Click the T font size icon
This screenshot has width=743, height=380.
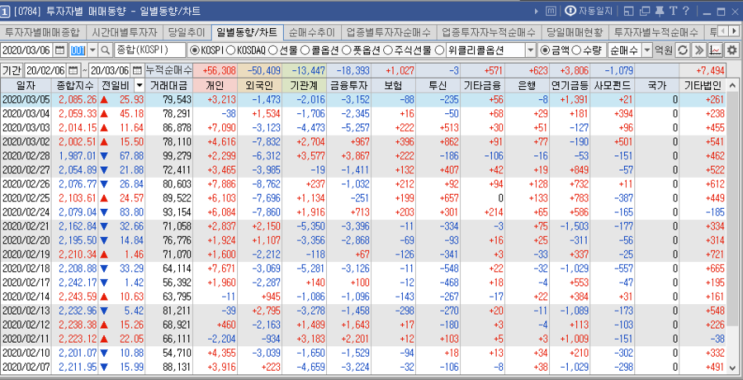(673, 11)
